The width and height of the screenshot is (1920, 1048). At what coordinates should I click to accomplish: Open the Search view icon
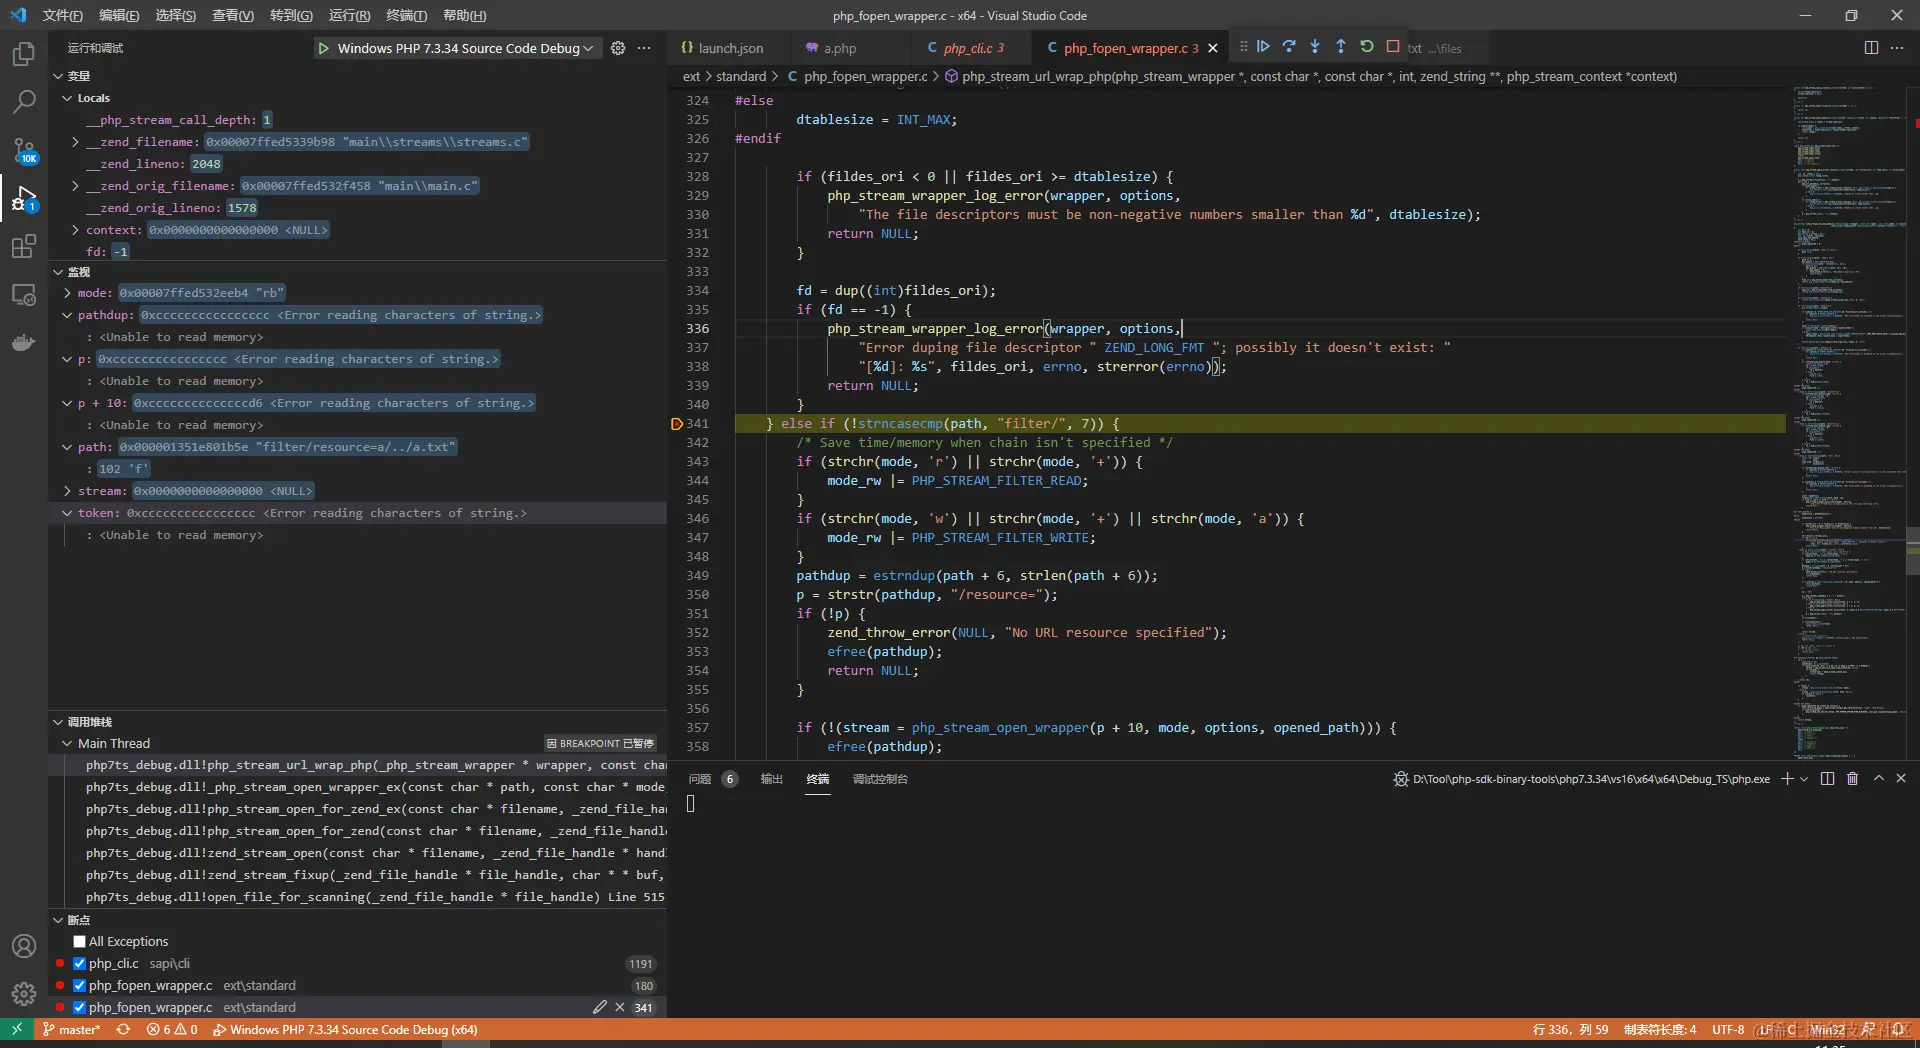(x=24, y=102)
